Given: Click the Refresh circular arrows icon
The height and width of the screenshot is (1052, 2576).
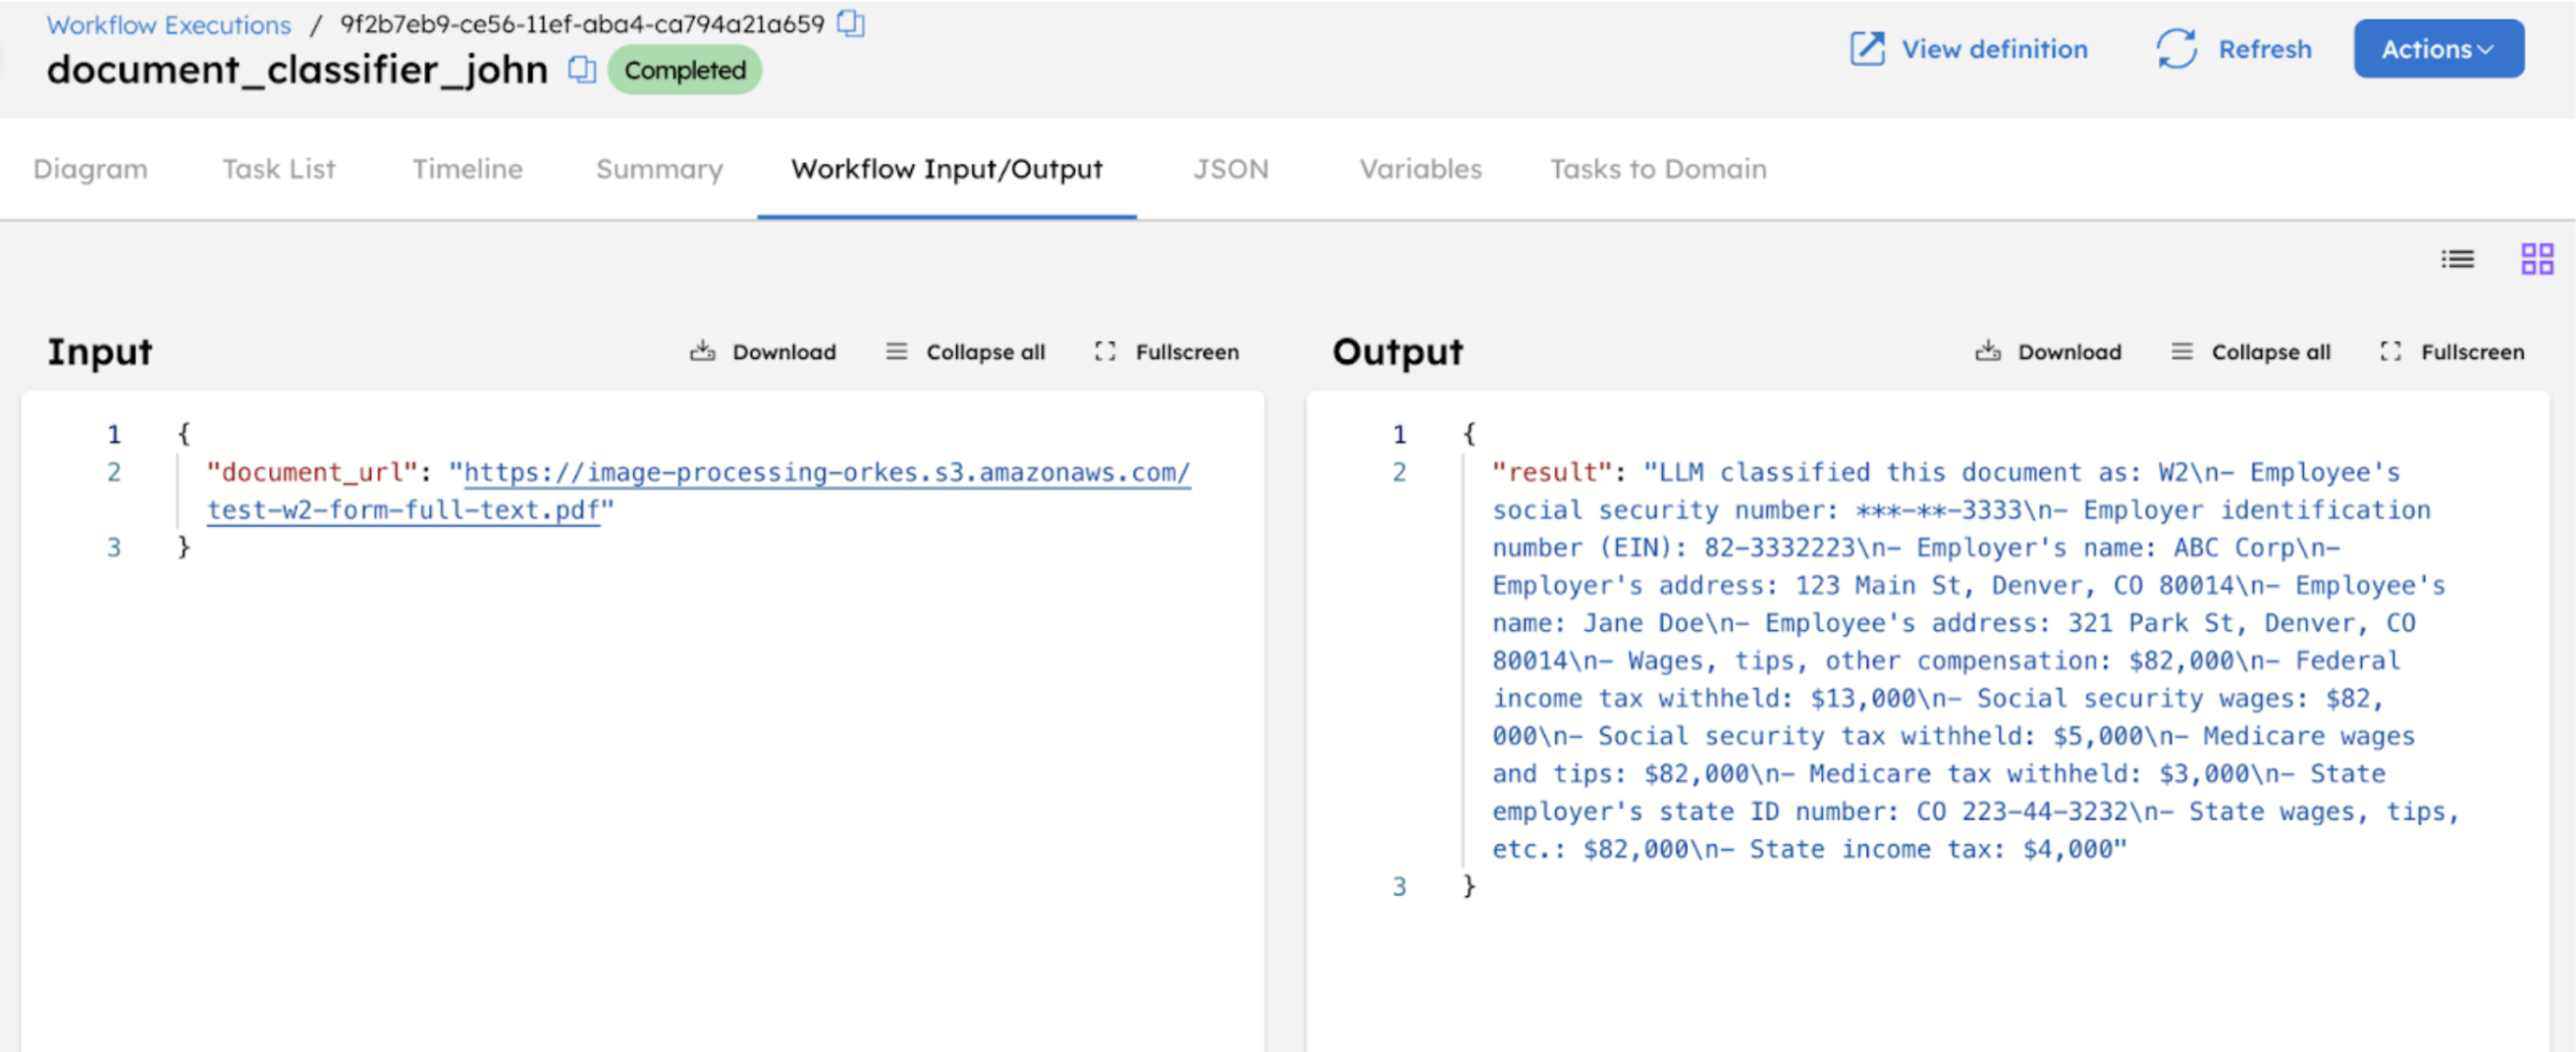Looking at the screenshot, I should (x=2176, y=48).
